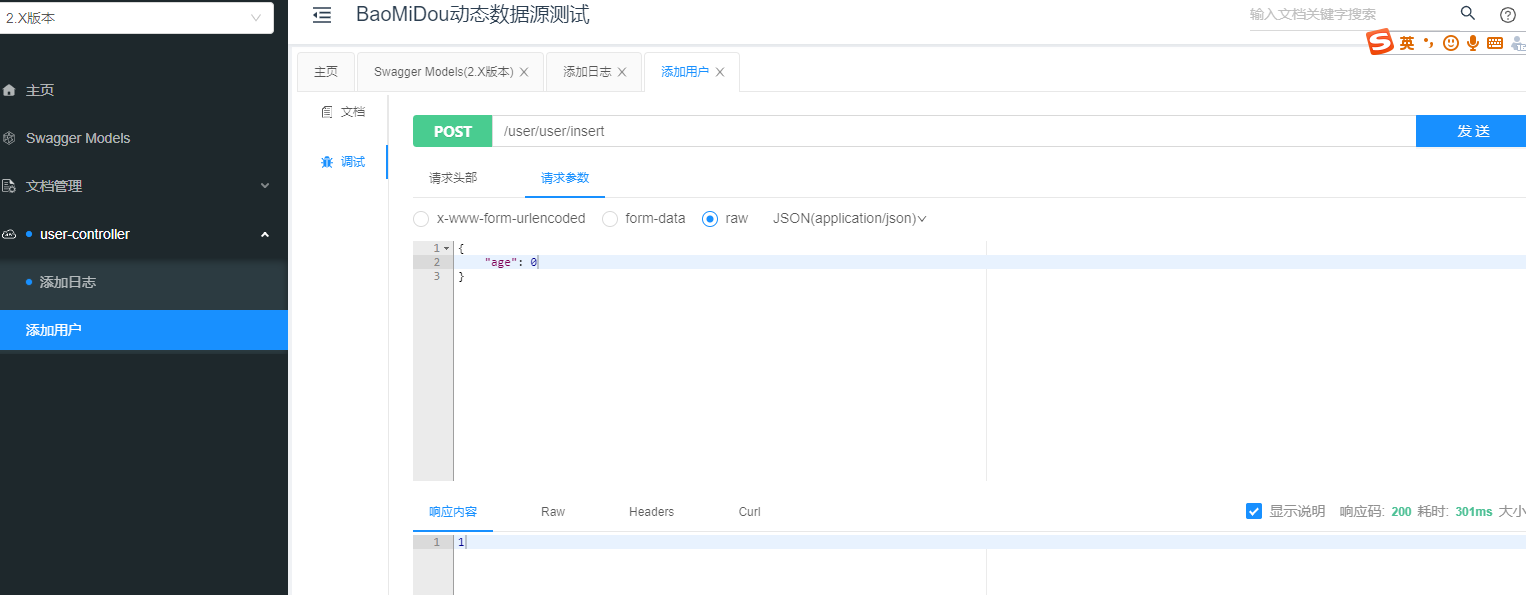This screenshot has width=1526, height=595.
Task: Fold JSON block arrow at line 1
Action: (x=446, y=248)
